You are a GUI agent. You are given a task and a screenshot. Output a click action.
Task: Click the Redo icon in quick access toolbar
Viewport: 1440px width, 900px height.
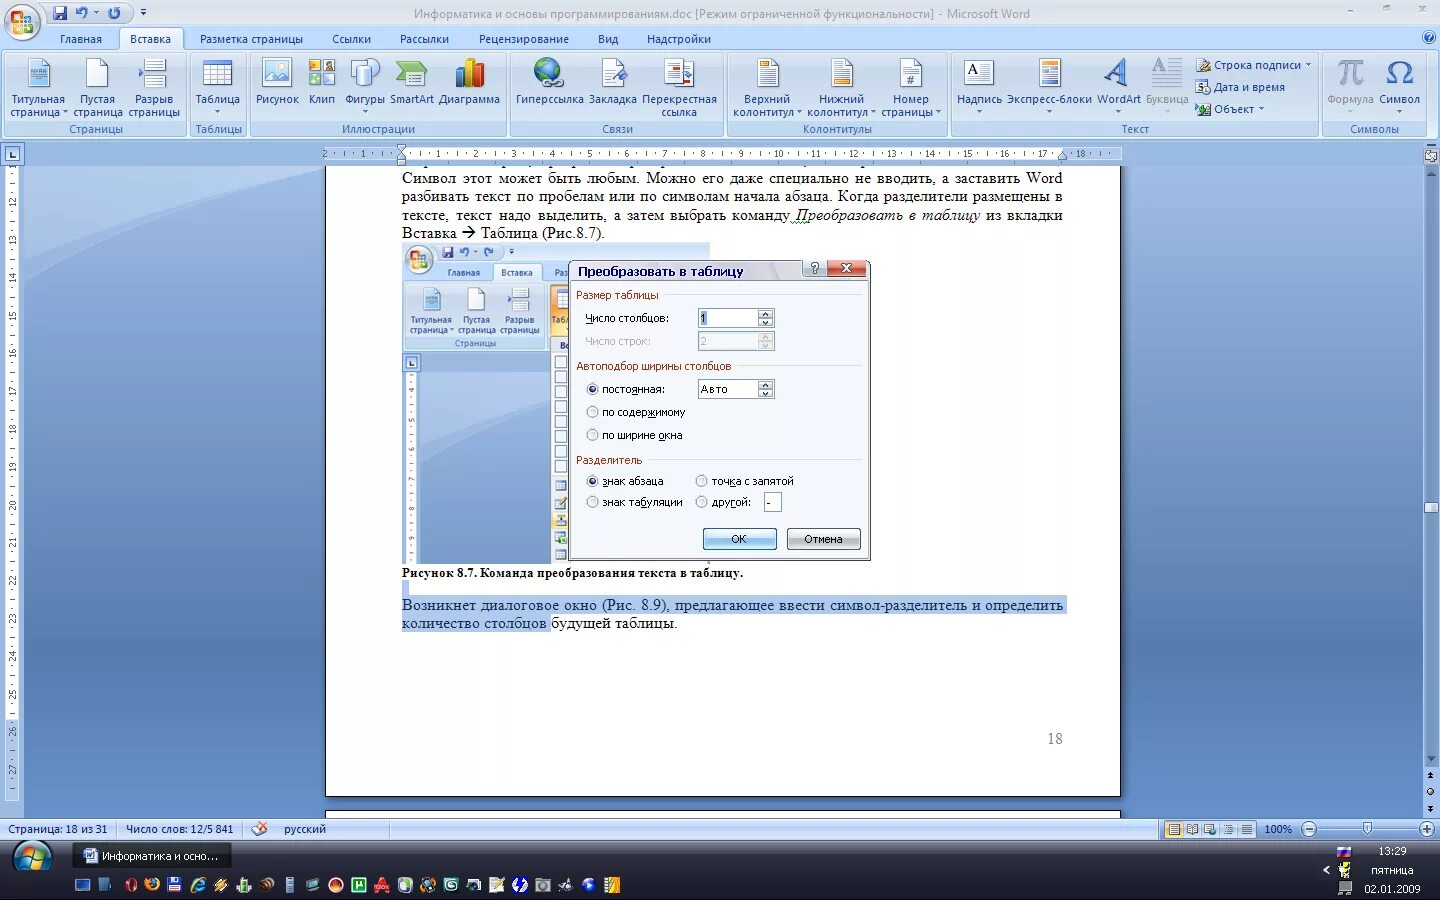click(x=114, y=13)
